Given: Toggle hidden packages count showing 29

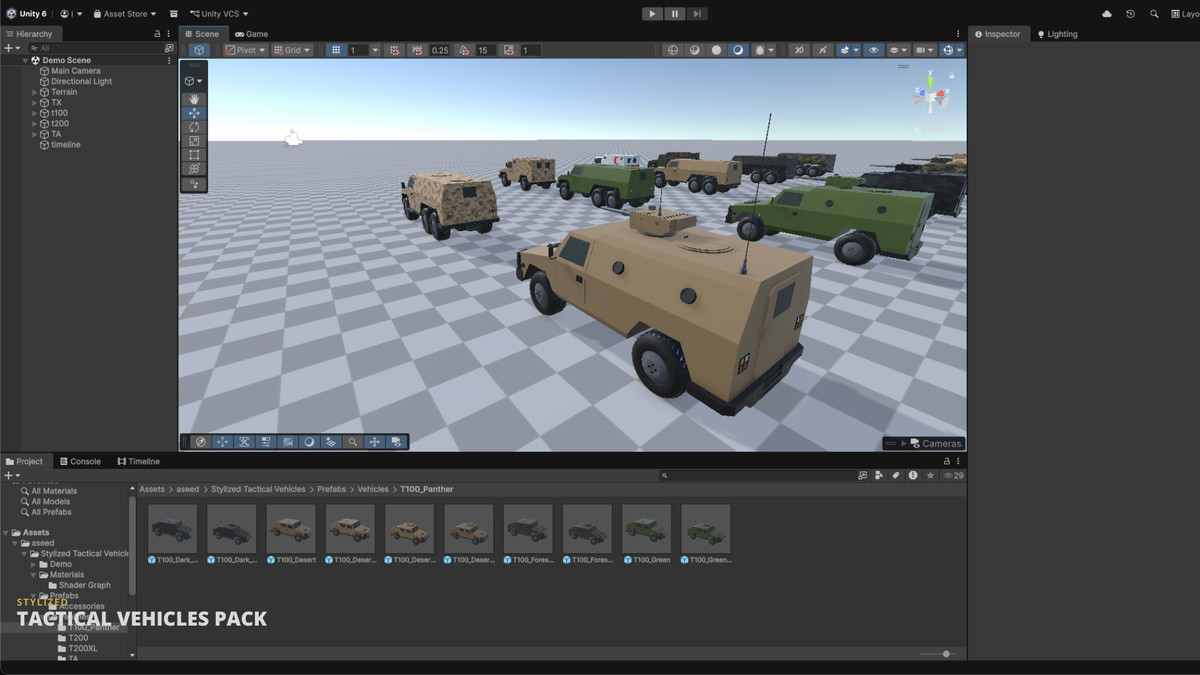Looking at the screenshot, I should click(x=954, y=476).
